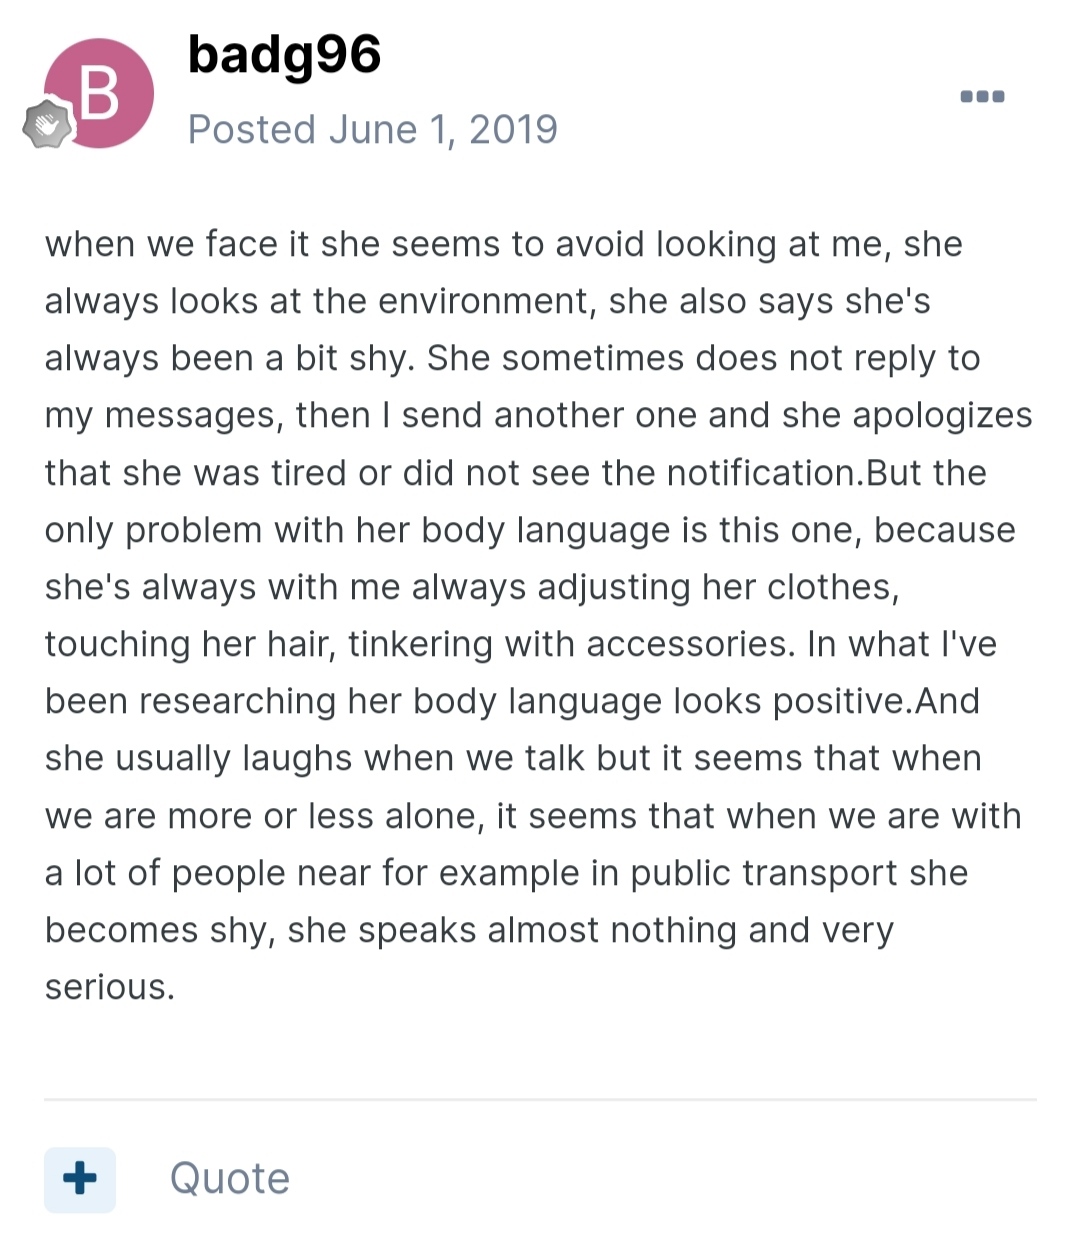Click the Posted June 1, 2019 timestamp
Viewport: 1080px width, 1239px height.
point(372,129)
